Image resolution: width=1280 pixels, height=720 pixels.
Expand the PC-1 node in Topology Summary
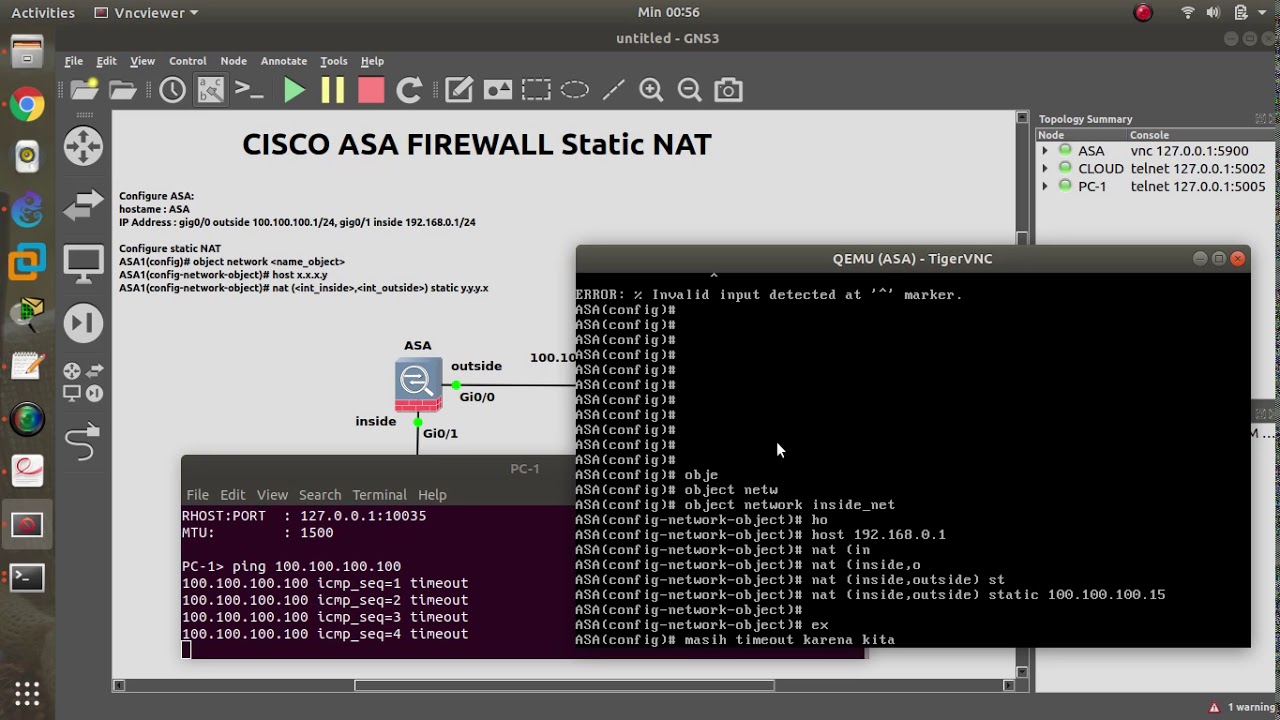click(x=1045, y=187)
